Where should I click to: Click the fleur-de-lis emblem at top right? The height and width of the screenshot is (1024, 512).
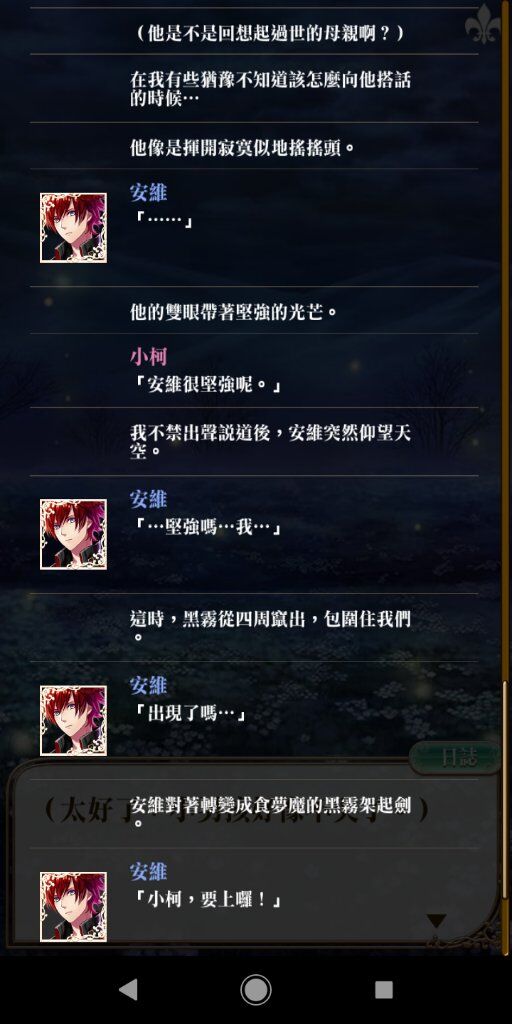point(482,24)
